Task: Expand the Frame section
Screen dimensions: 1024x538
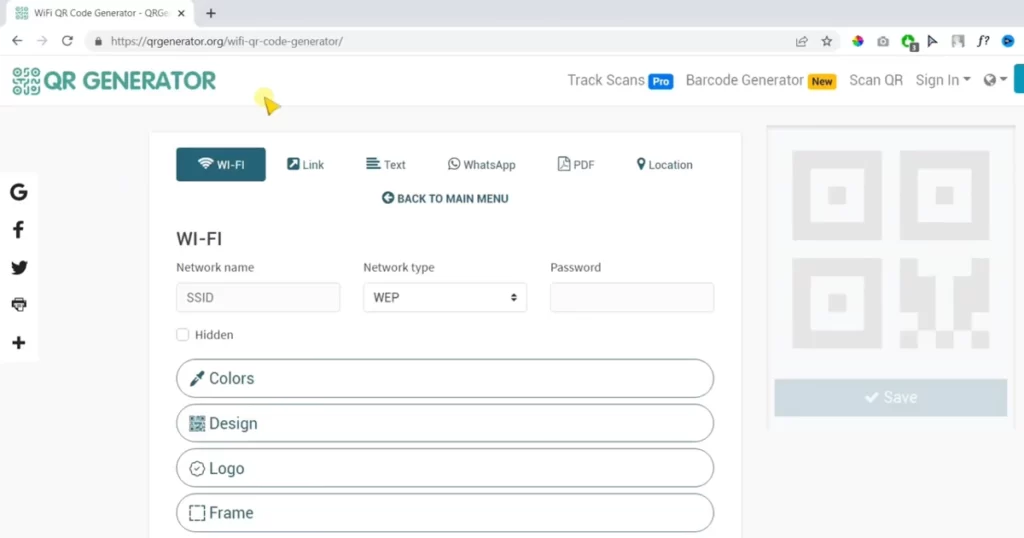Action: click(445, 513)
